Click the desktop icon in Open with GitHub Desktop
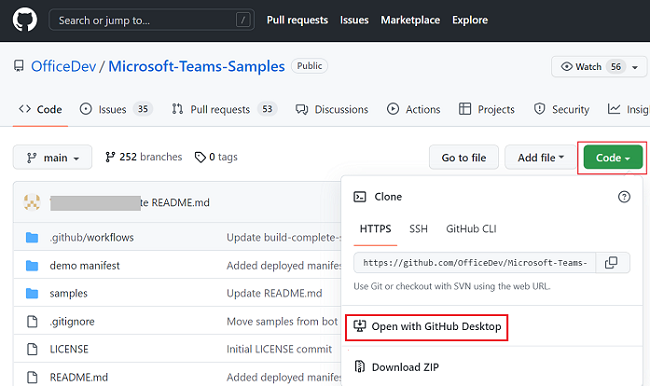650x386 pixels. pos(359,326)
